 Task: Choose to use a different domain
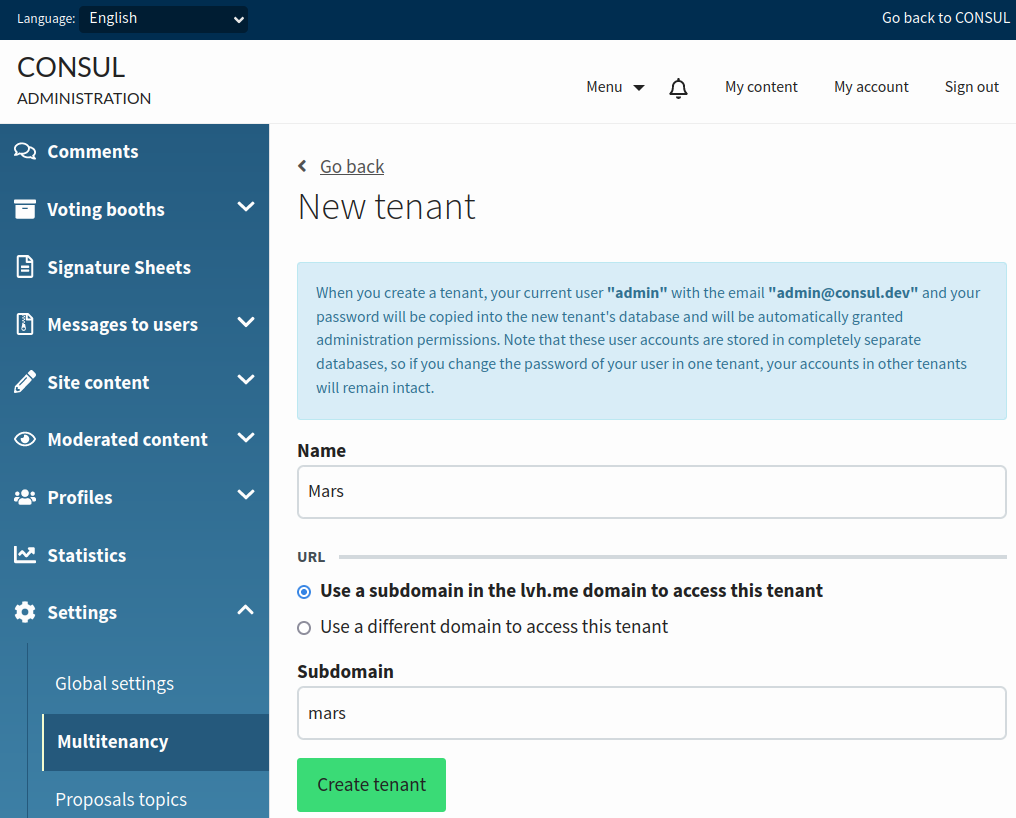[304, 627]
